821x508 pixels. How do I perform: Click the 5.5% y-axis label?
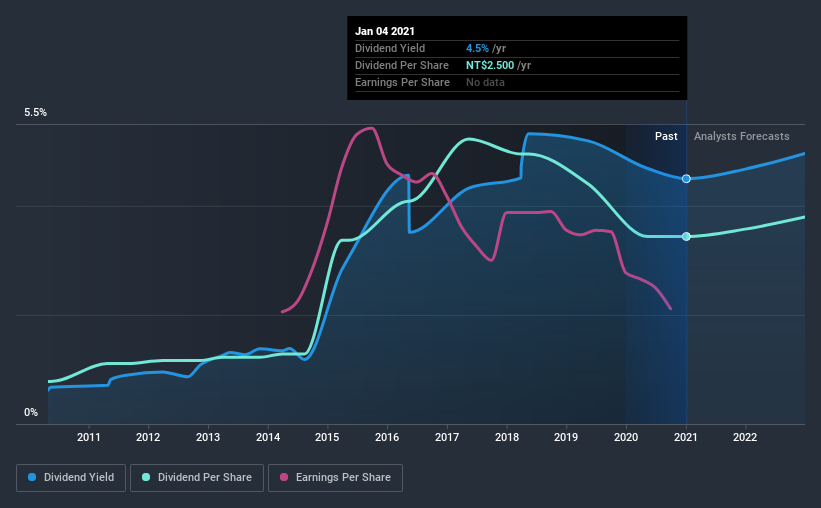click(36, 113)
